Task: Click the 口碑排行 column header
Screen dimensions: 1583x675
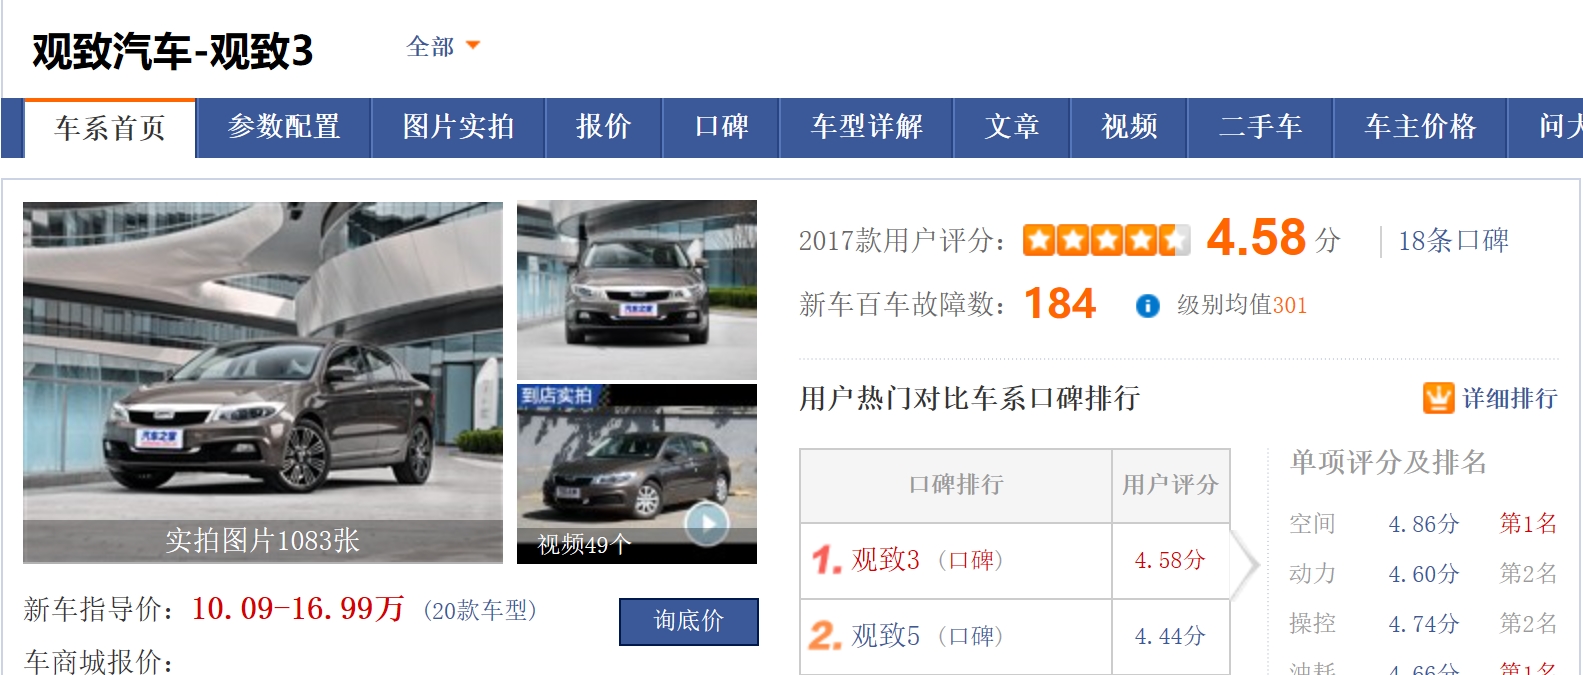Action: point(956,485)
